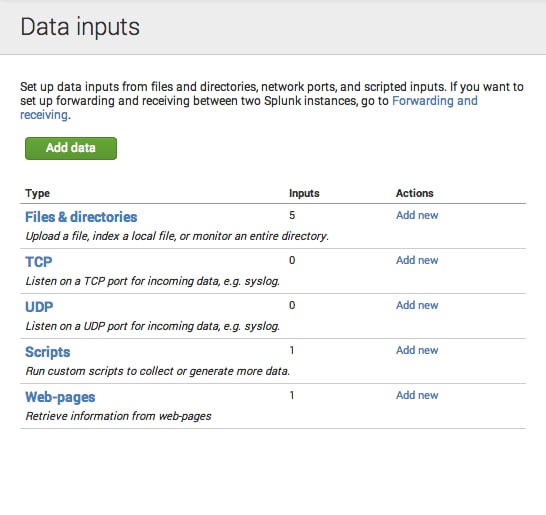Click the Actions column header
Screen dimensions: 546x515
pos(414,193)
